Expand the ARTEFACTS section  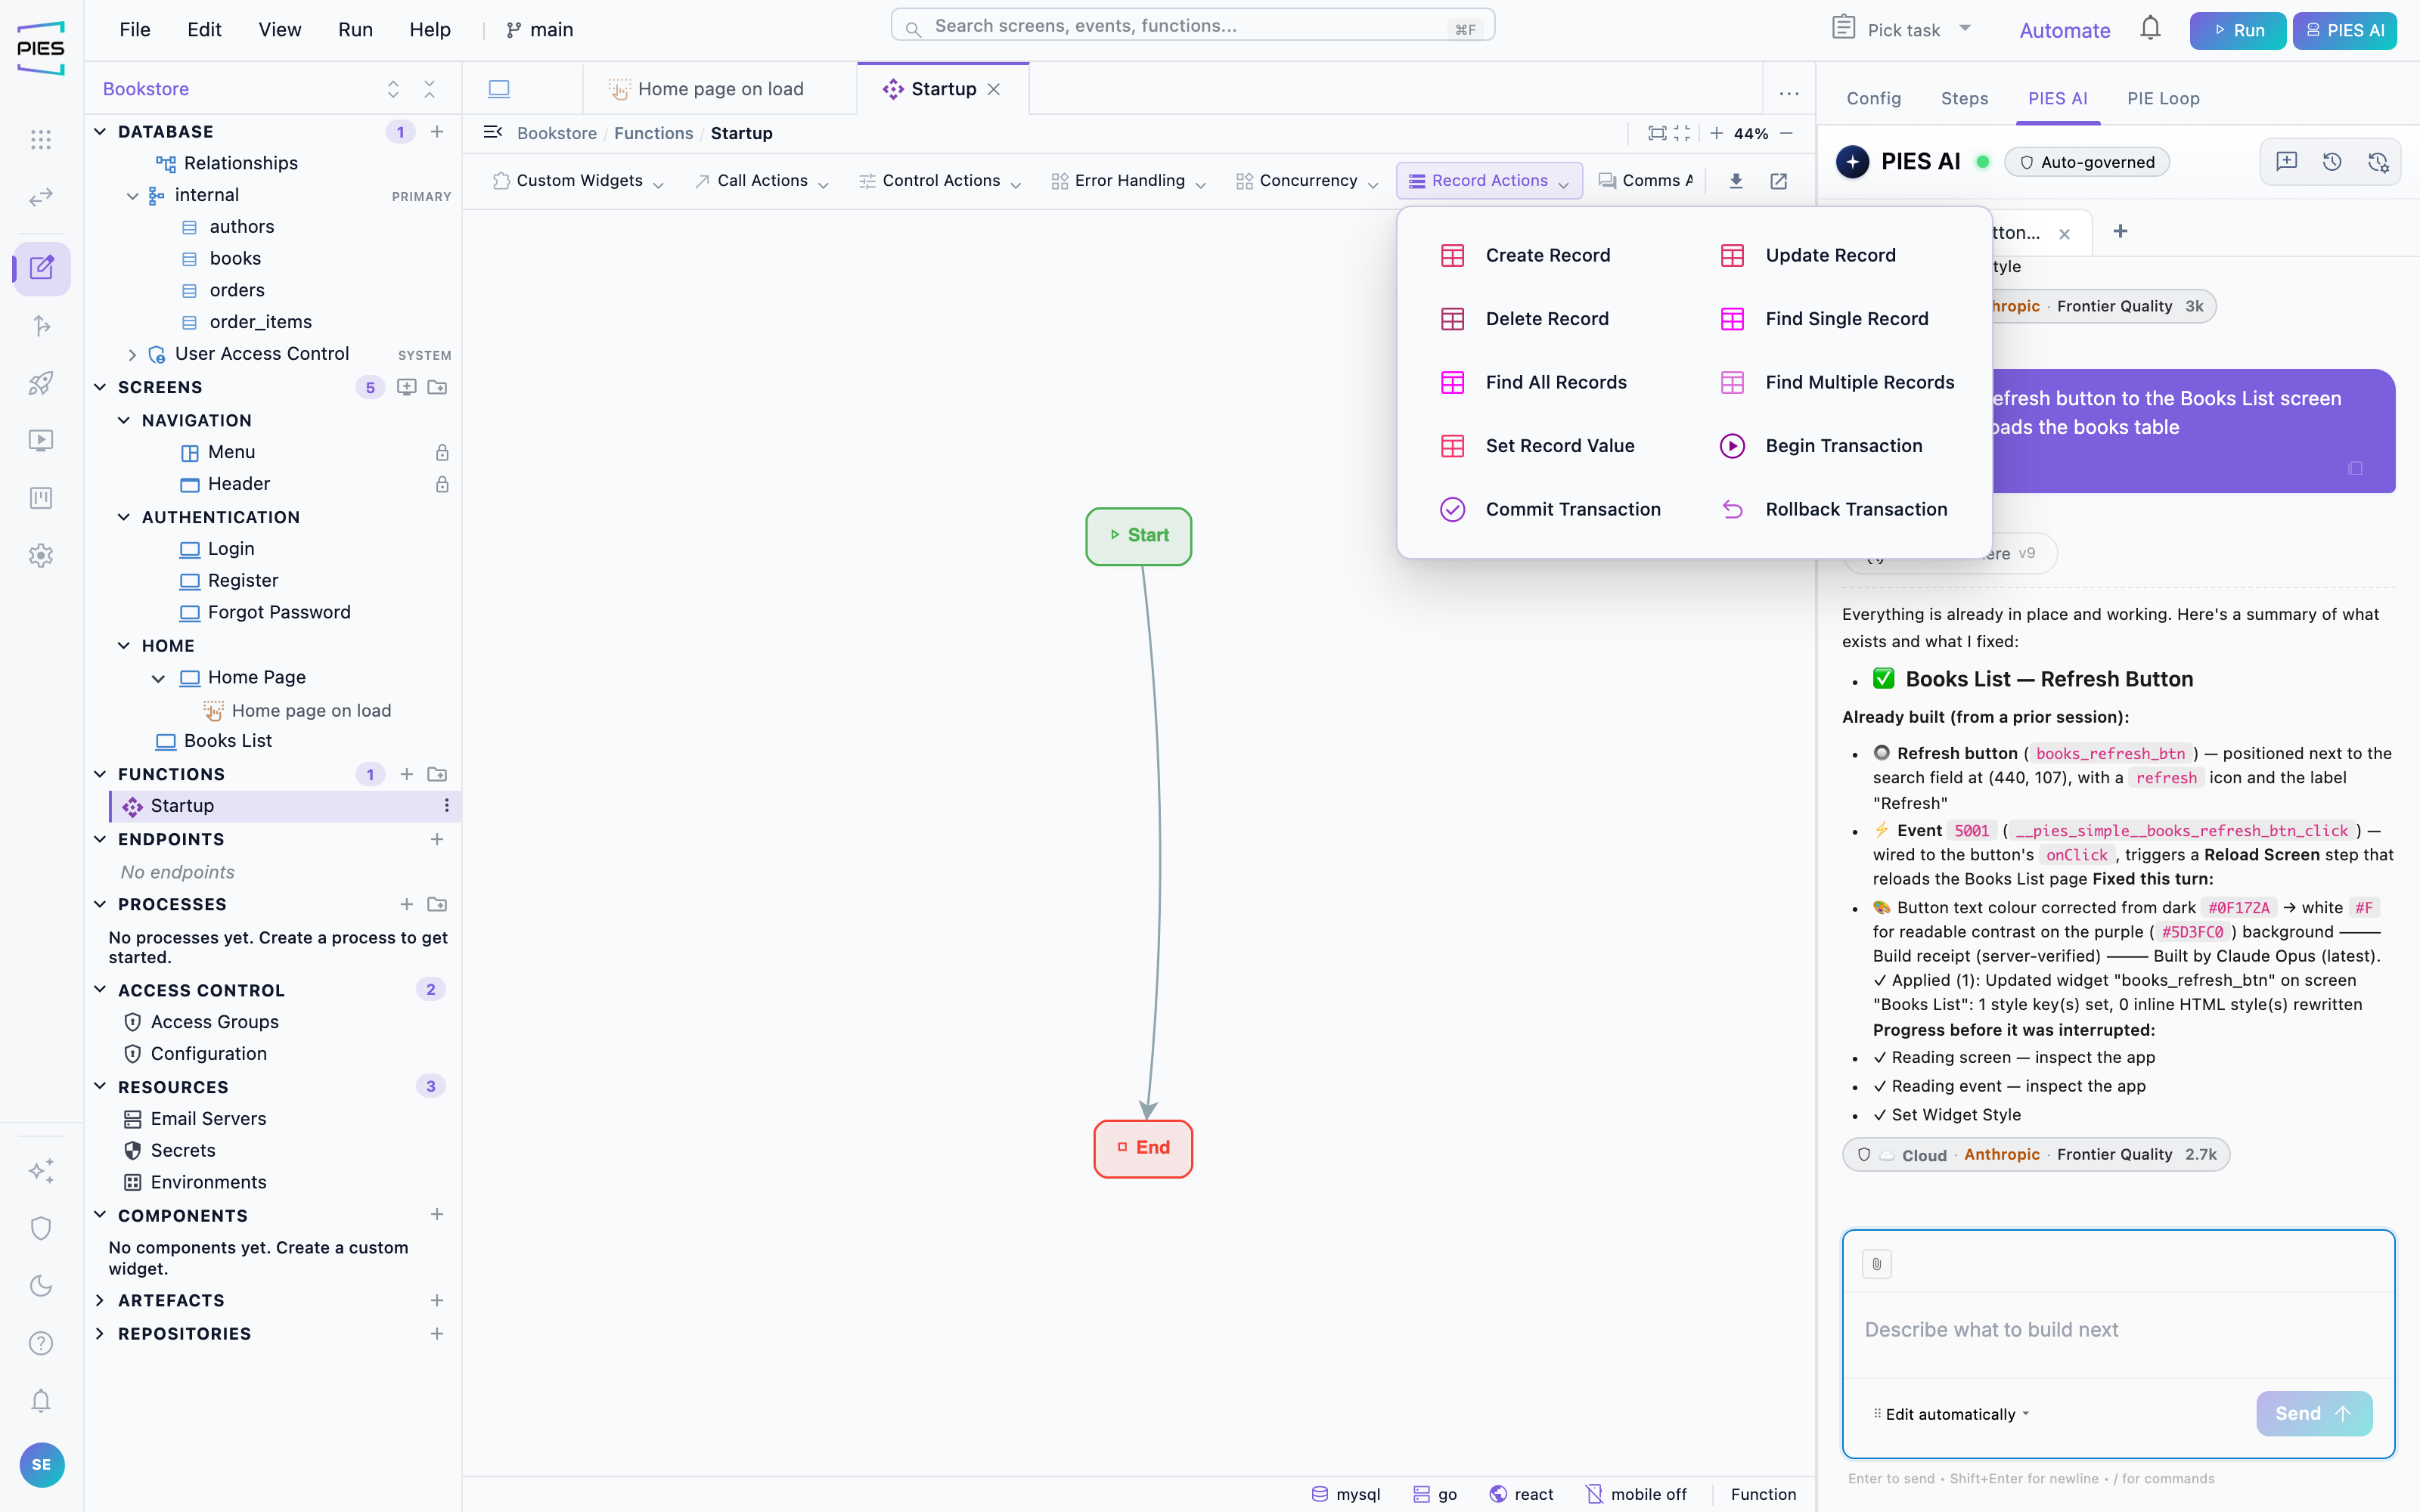[100, 1300]
